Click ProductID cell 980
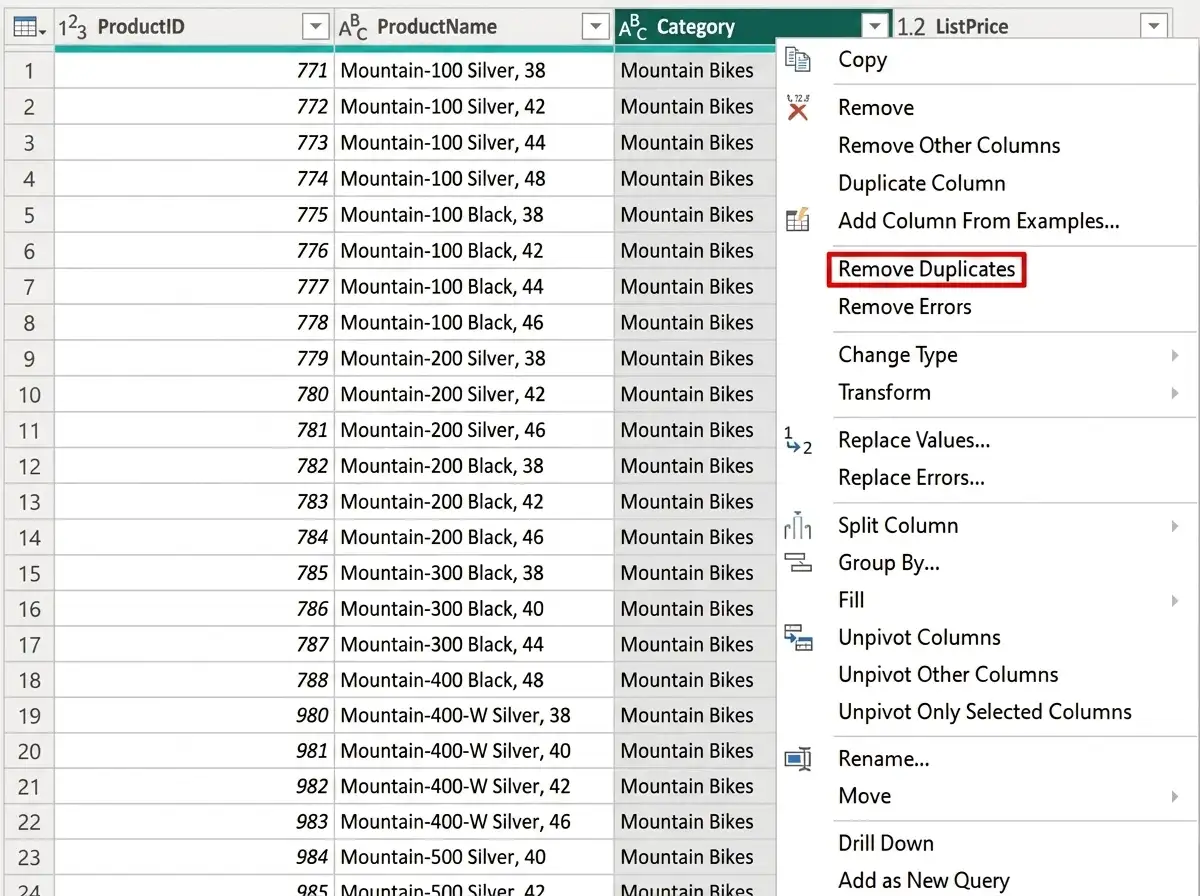1200x896 pixels. [194, 716]
